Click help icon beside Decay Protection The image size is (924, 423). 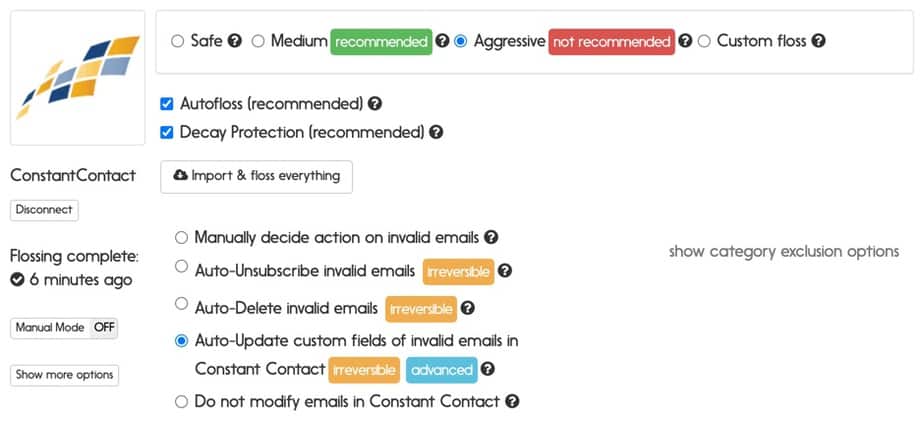436,132
